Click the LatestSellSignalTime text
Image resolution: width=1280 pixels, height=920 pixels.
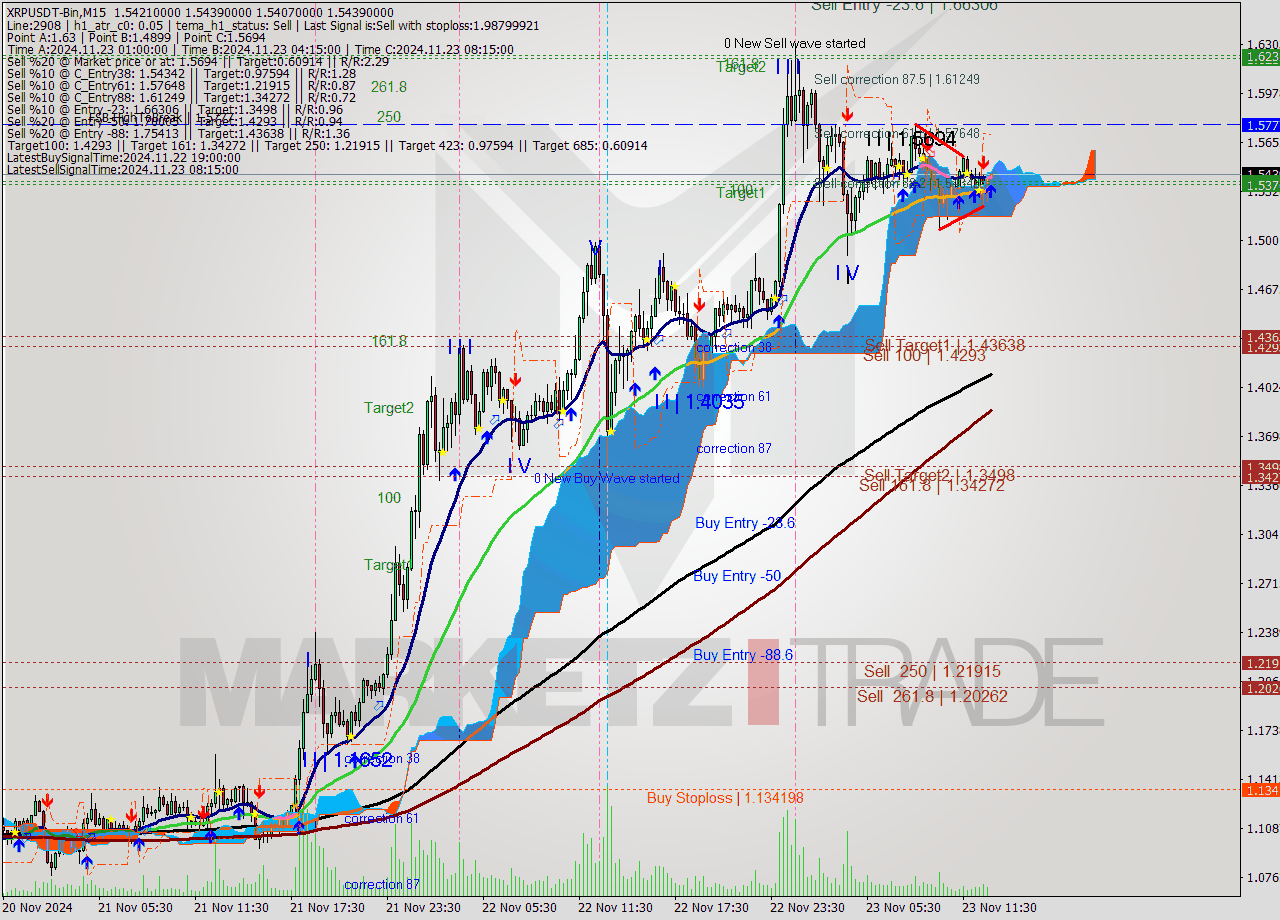coord(123,169)
